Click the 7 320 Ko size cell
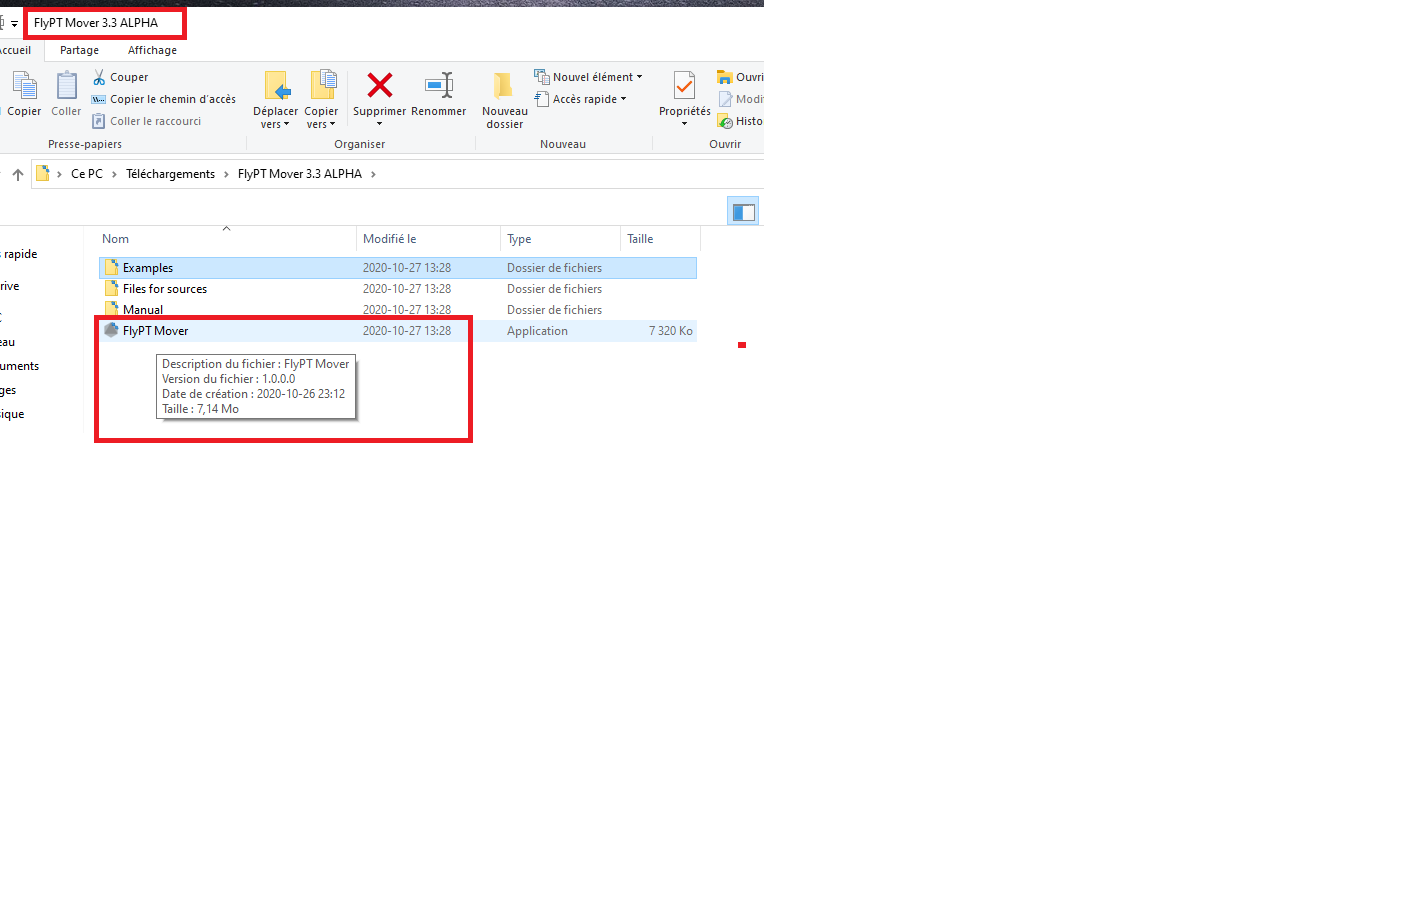Viewport: 1419px width, 919px height. pyautogui.click(x=671, y=331)
